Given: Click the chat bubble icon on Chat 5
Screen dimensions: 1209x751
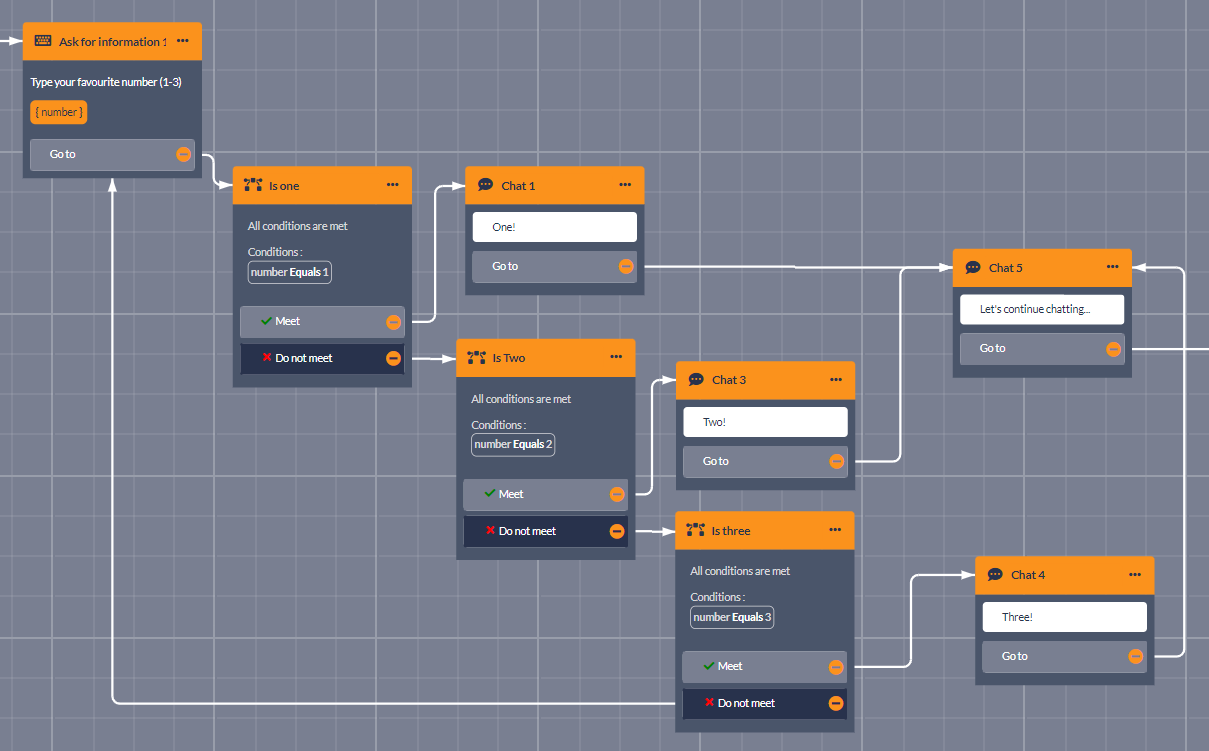Looking at the screenshot, I should tap(973, 268).
